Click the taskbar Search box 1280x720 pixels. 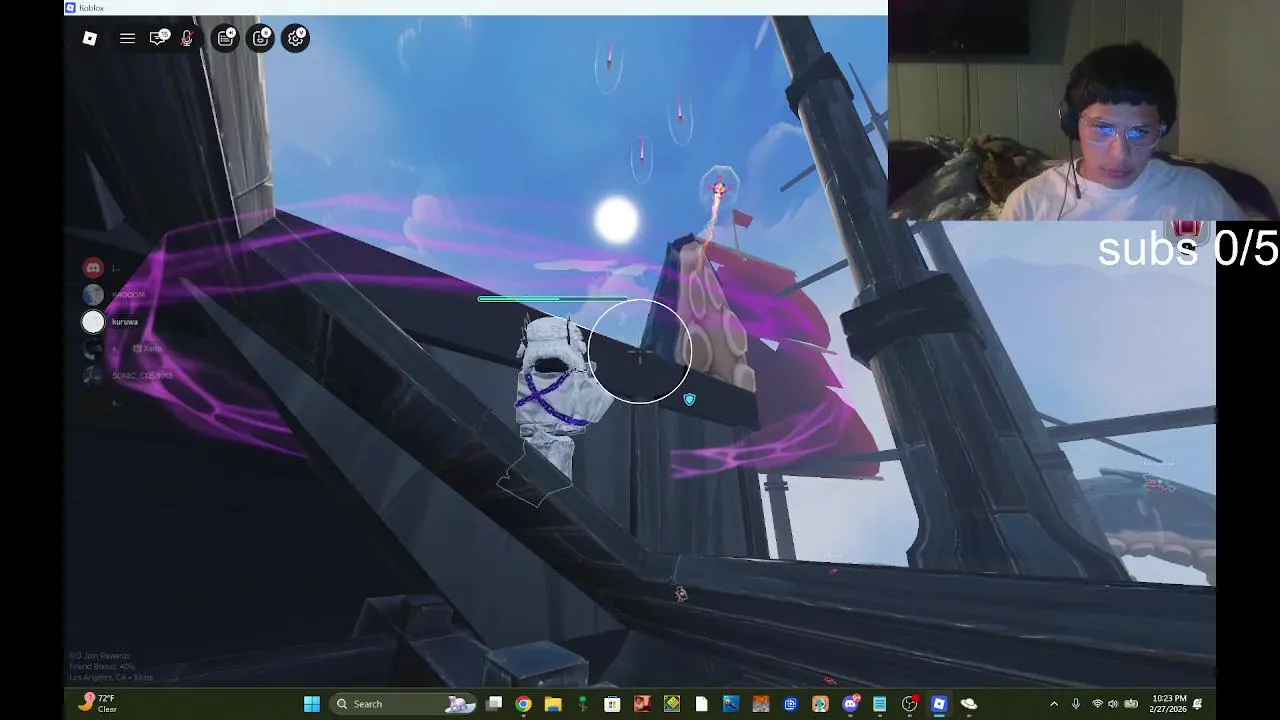(403, 704)
